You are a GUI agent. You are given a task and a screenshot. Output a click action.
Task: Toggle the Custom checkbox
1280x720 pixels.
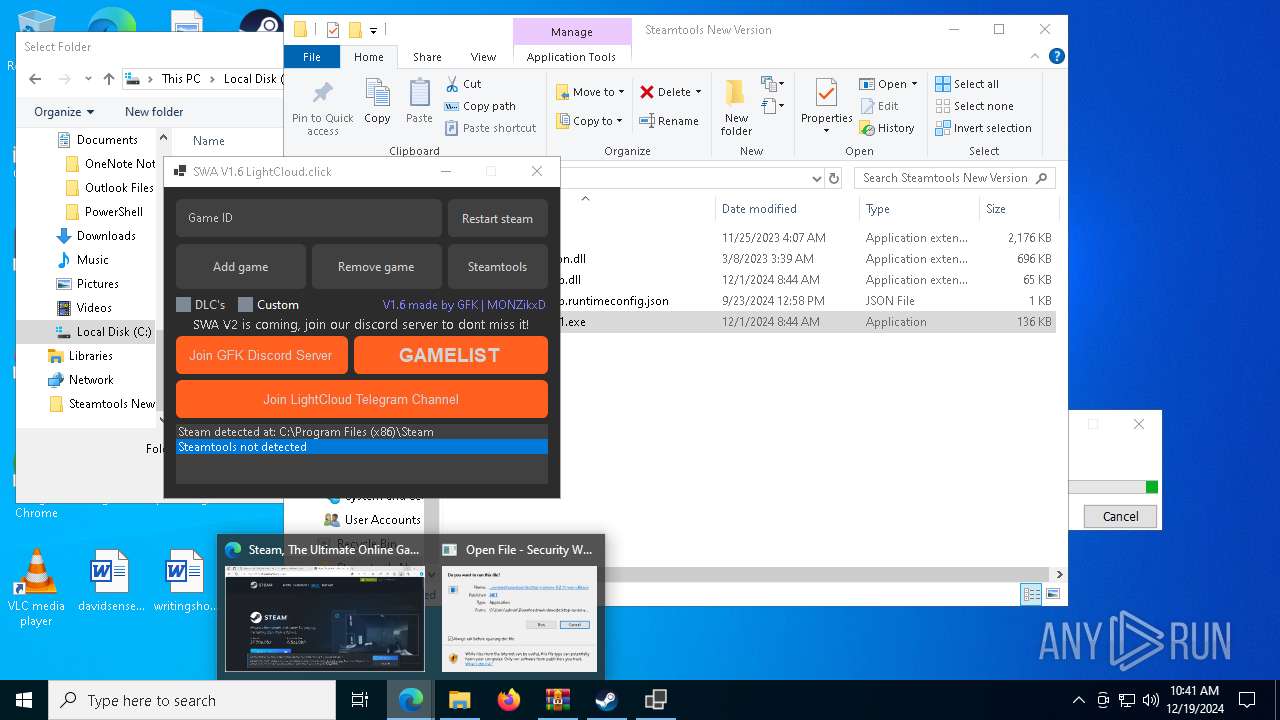click(245, 305)
